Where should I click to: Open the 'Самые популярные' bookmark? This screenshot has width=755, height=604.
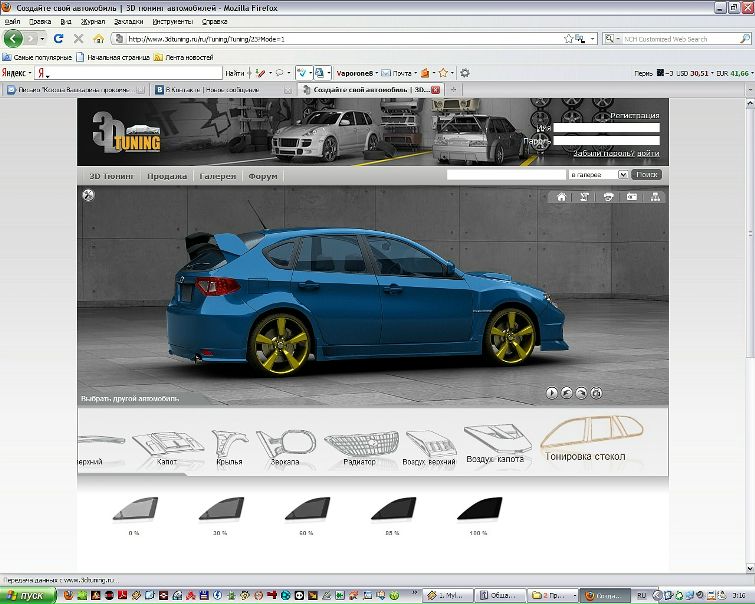click(37, 57)
